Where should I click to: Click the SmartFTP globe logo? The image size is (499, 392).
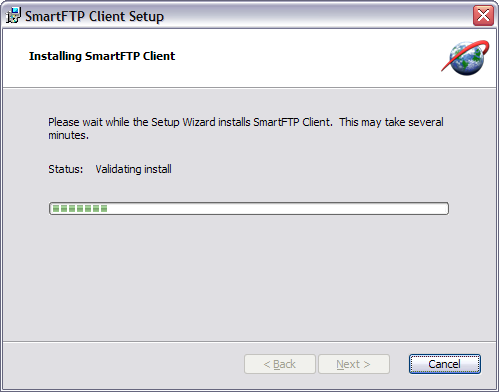[465, 58]
